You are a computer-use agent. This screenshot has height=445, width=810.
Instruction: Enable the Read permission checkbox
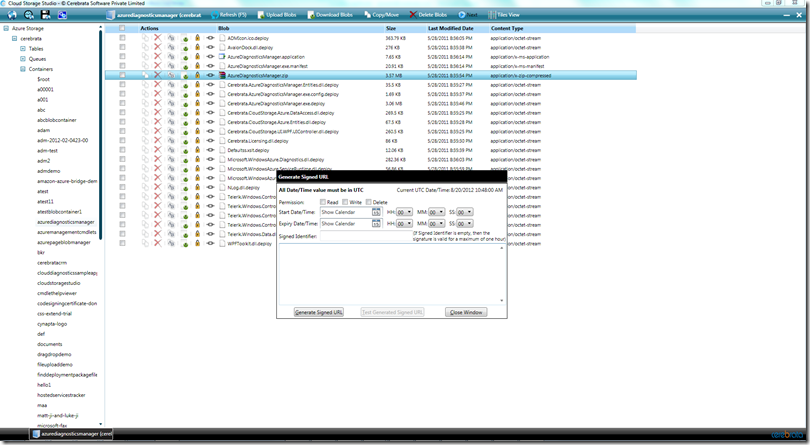323,202
